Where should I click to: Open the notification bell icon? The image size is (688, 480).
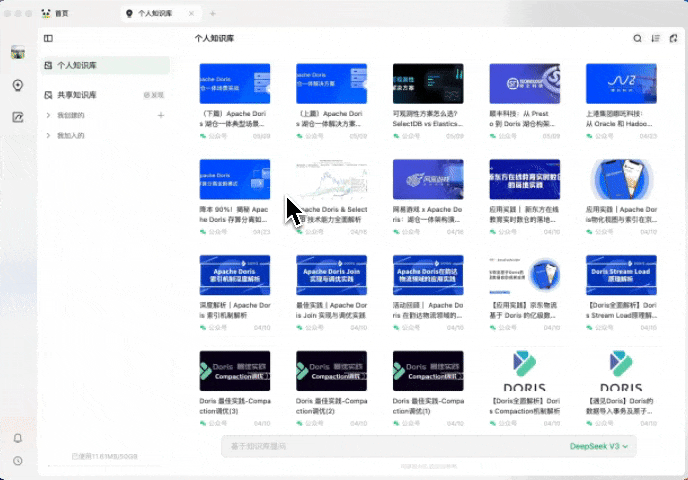pyautogui.click(x=18, y=438)
